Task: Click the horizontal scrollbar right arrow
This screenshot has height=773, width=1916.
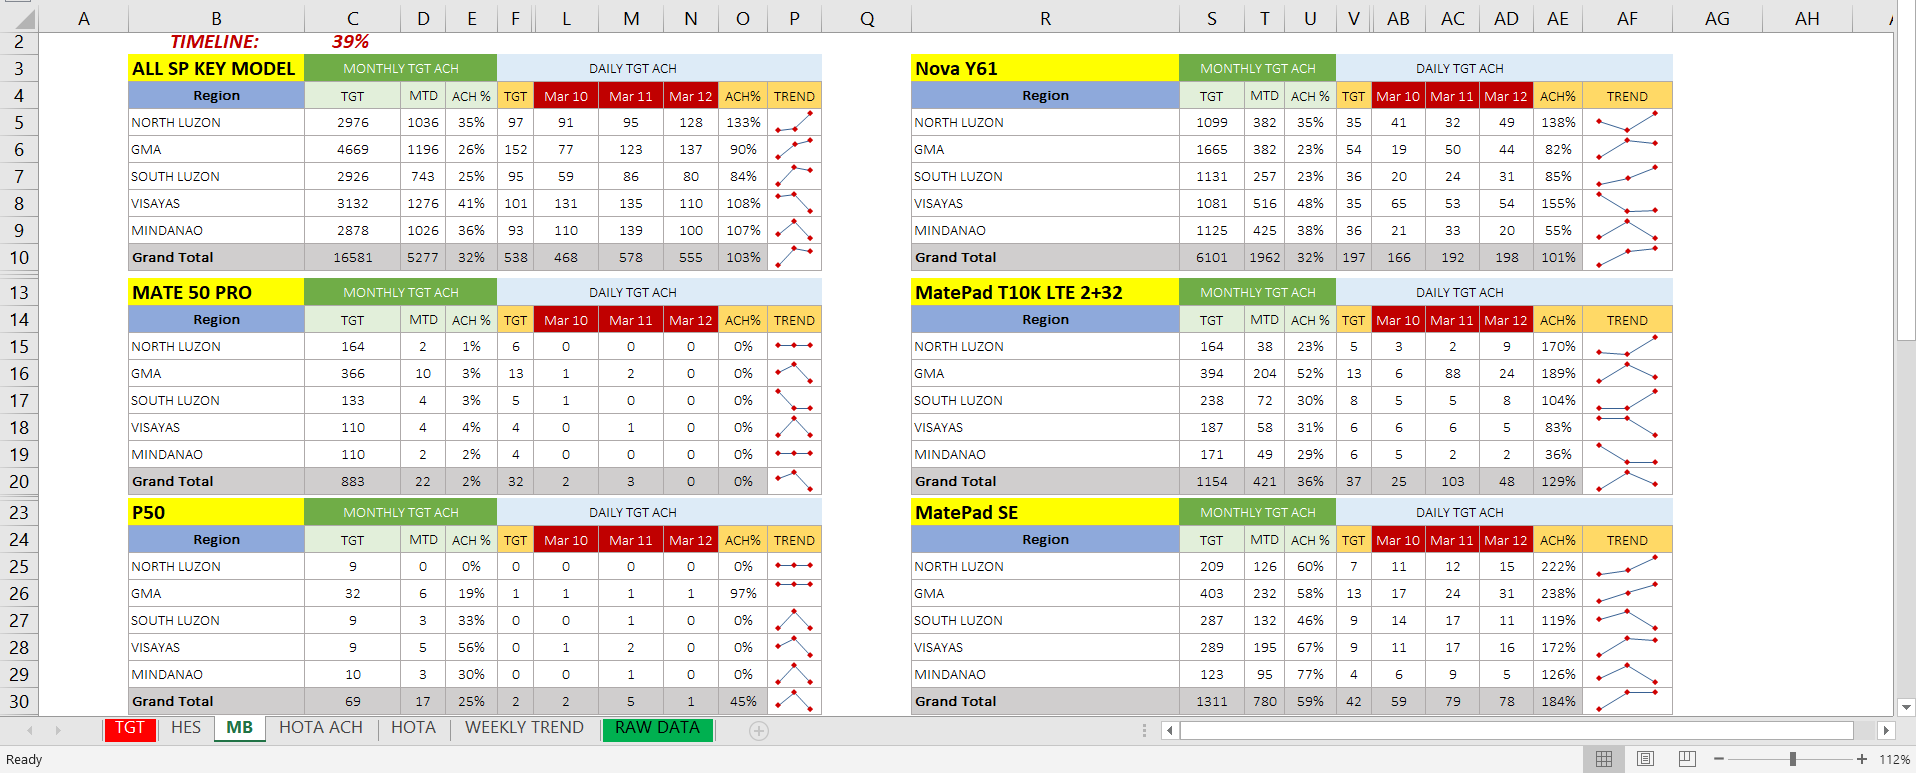Action: pyautogui.click(x=1886, y=731)
